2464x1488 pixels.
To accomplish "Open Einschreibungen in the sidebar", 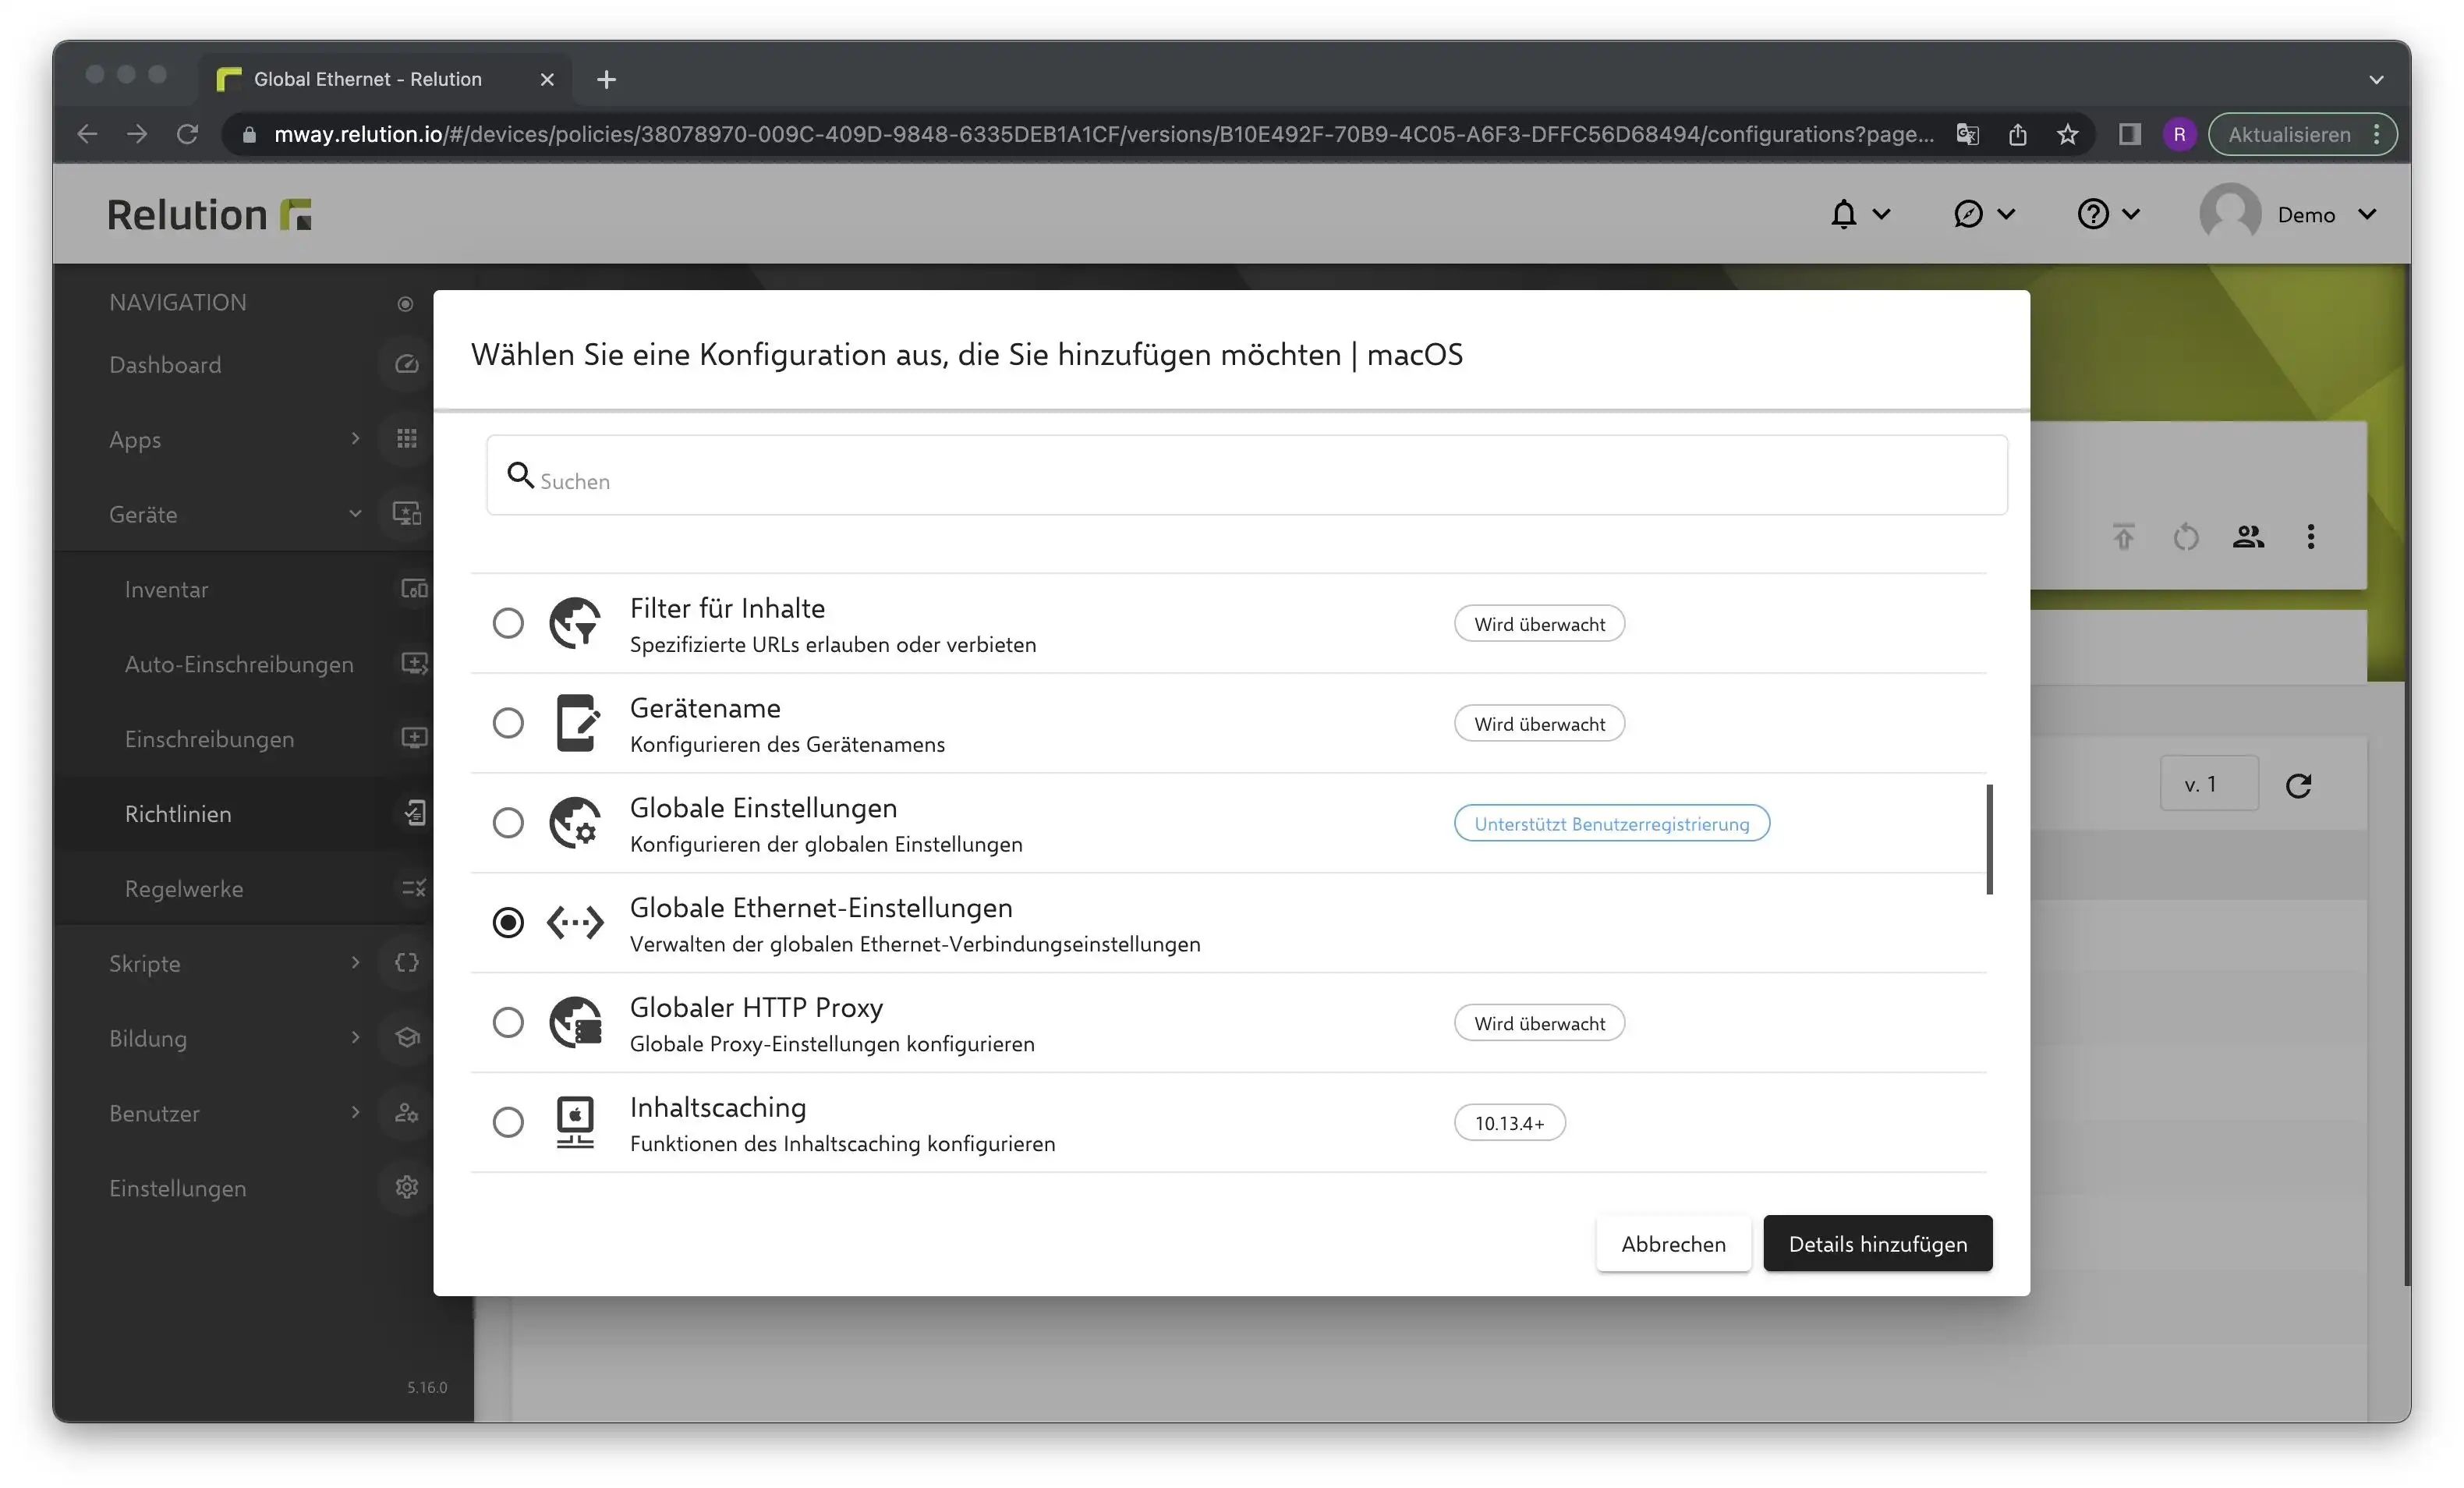I will click(x=209, y=739).
